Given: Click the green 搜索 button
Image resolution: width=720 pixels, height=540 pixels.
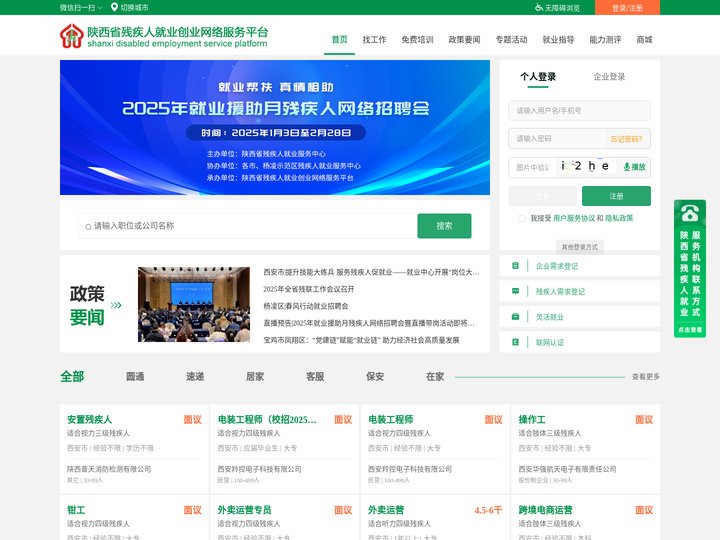Looking at the screenshot, I should coord(444,226).
